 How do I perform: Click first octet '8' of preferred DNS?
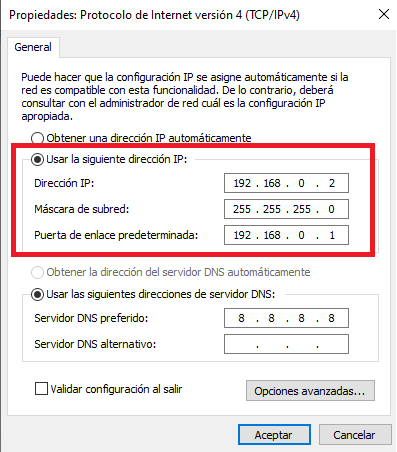241,318
